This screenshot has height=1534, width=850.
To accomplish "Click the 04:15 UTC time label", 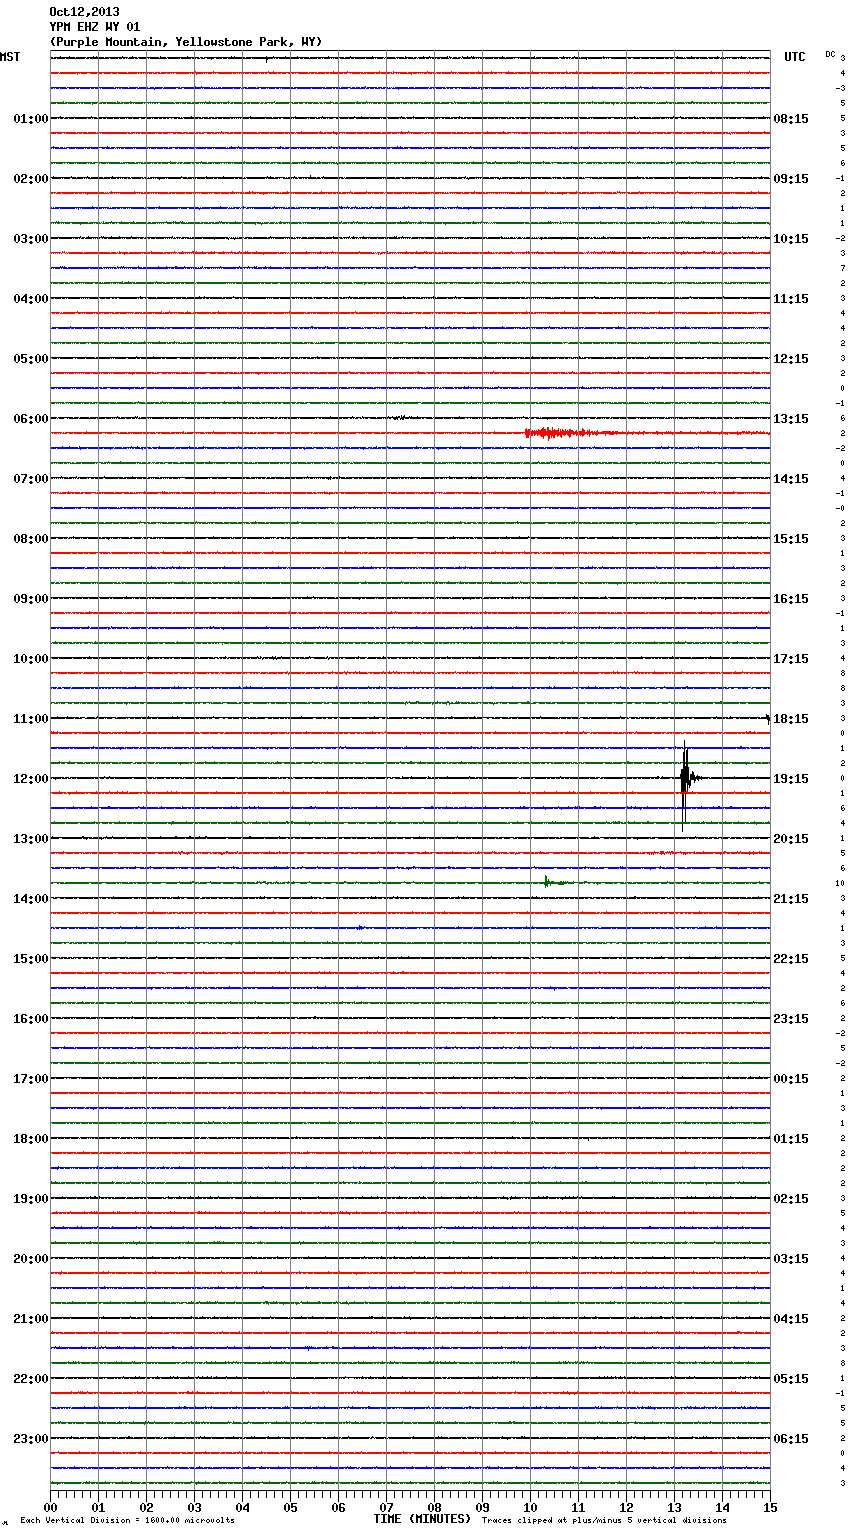I will [x=791, y=1319].
